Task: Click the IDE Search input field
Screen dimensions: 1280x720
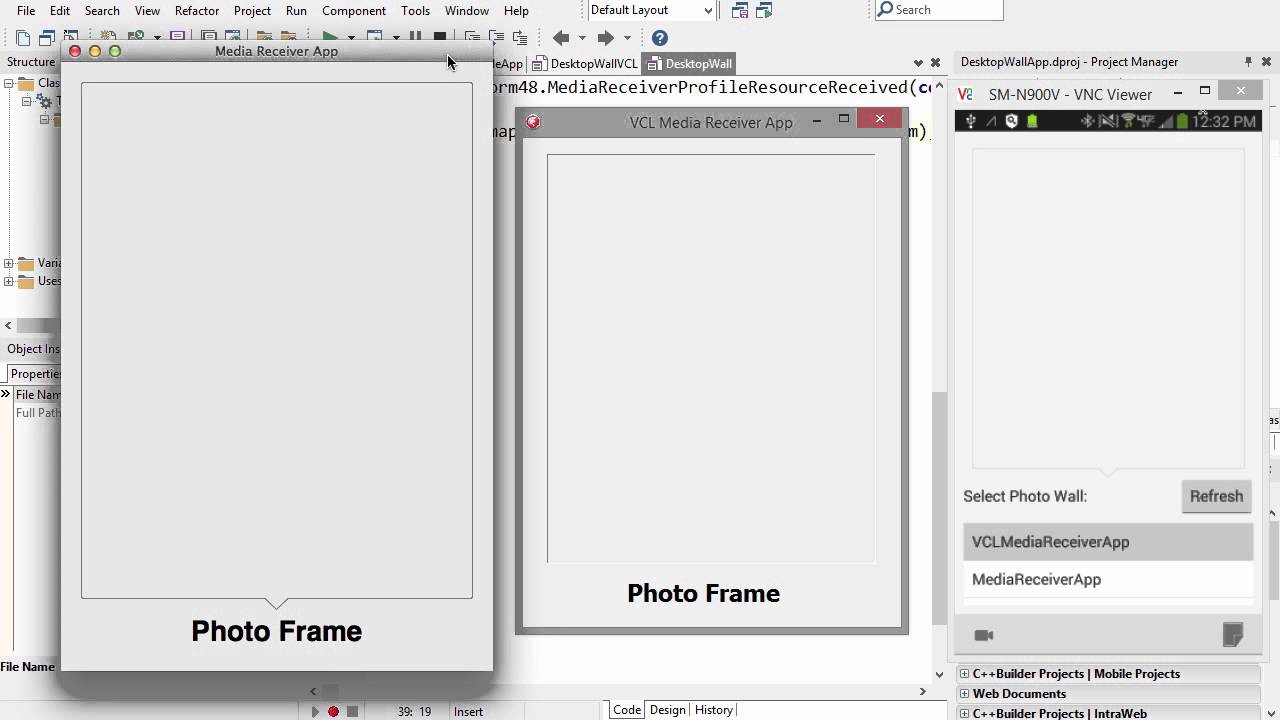Action: pos(945,10)
